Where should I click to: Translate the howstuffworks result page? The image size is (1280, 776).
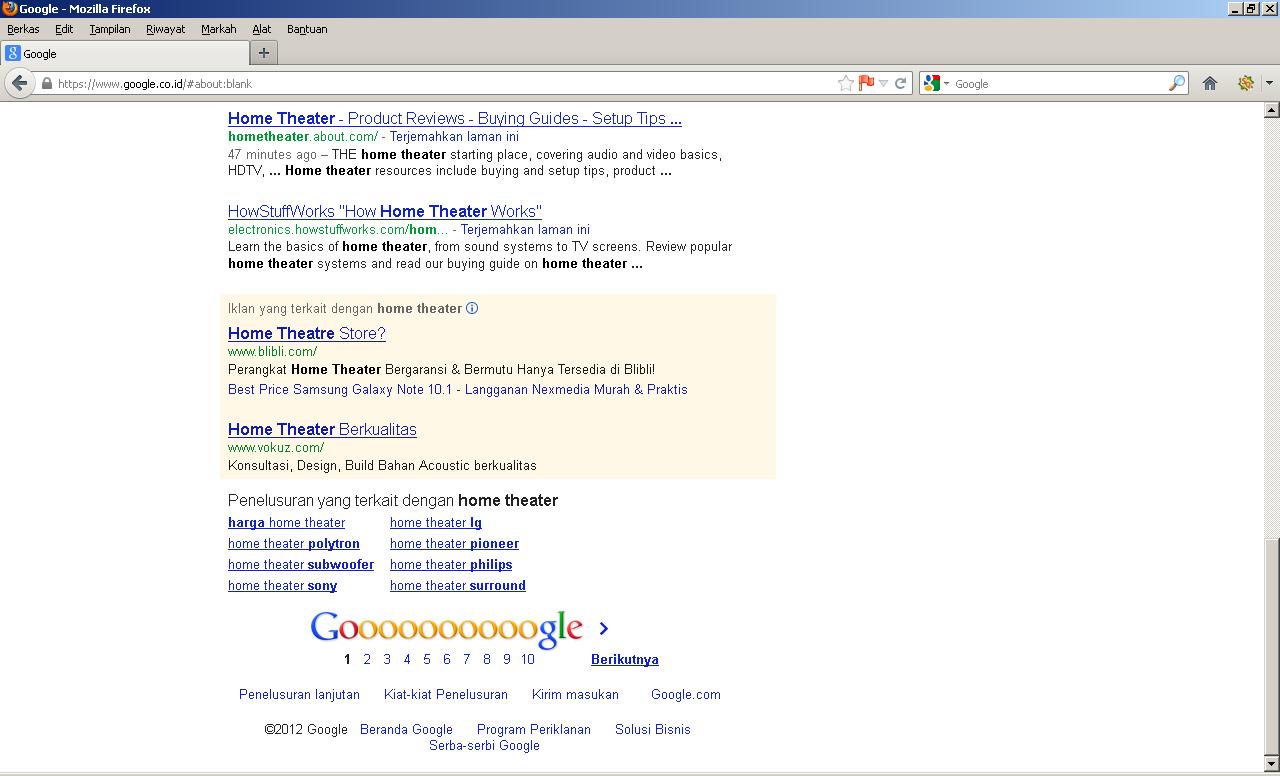(525, 230)
